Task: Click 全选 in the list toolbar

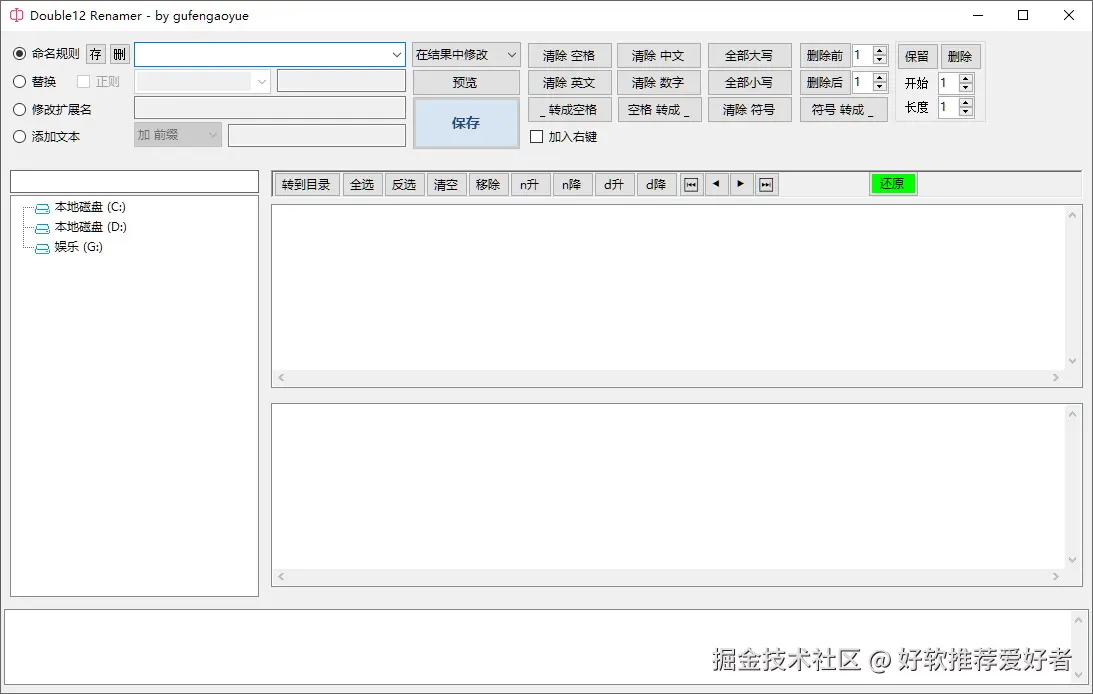Action: [x=362, y=185]
